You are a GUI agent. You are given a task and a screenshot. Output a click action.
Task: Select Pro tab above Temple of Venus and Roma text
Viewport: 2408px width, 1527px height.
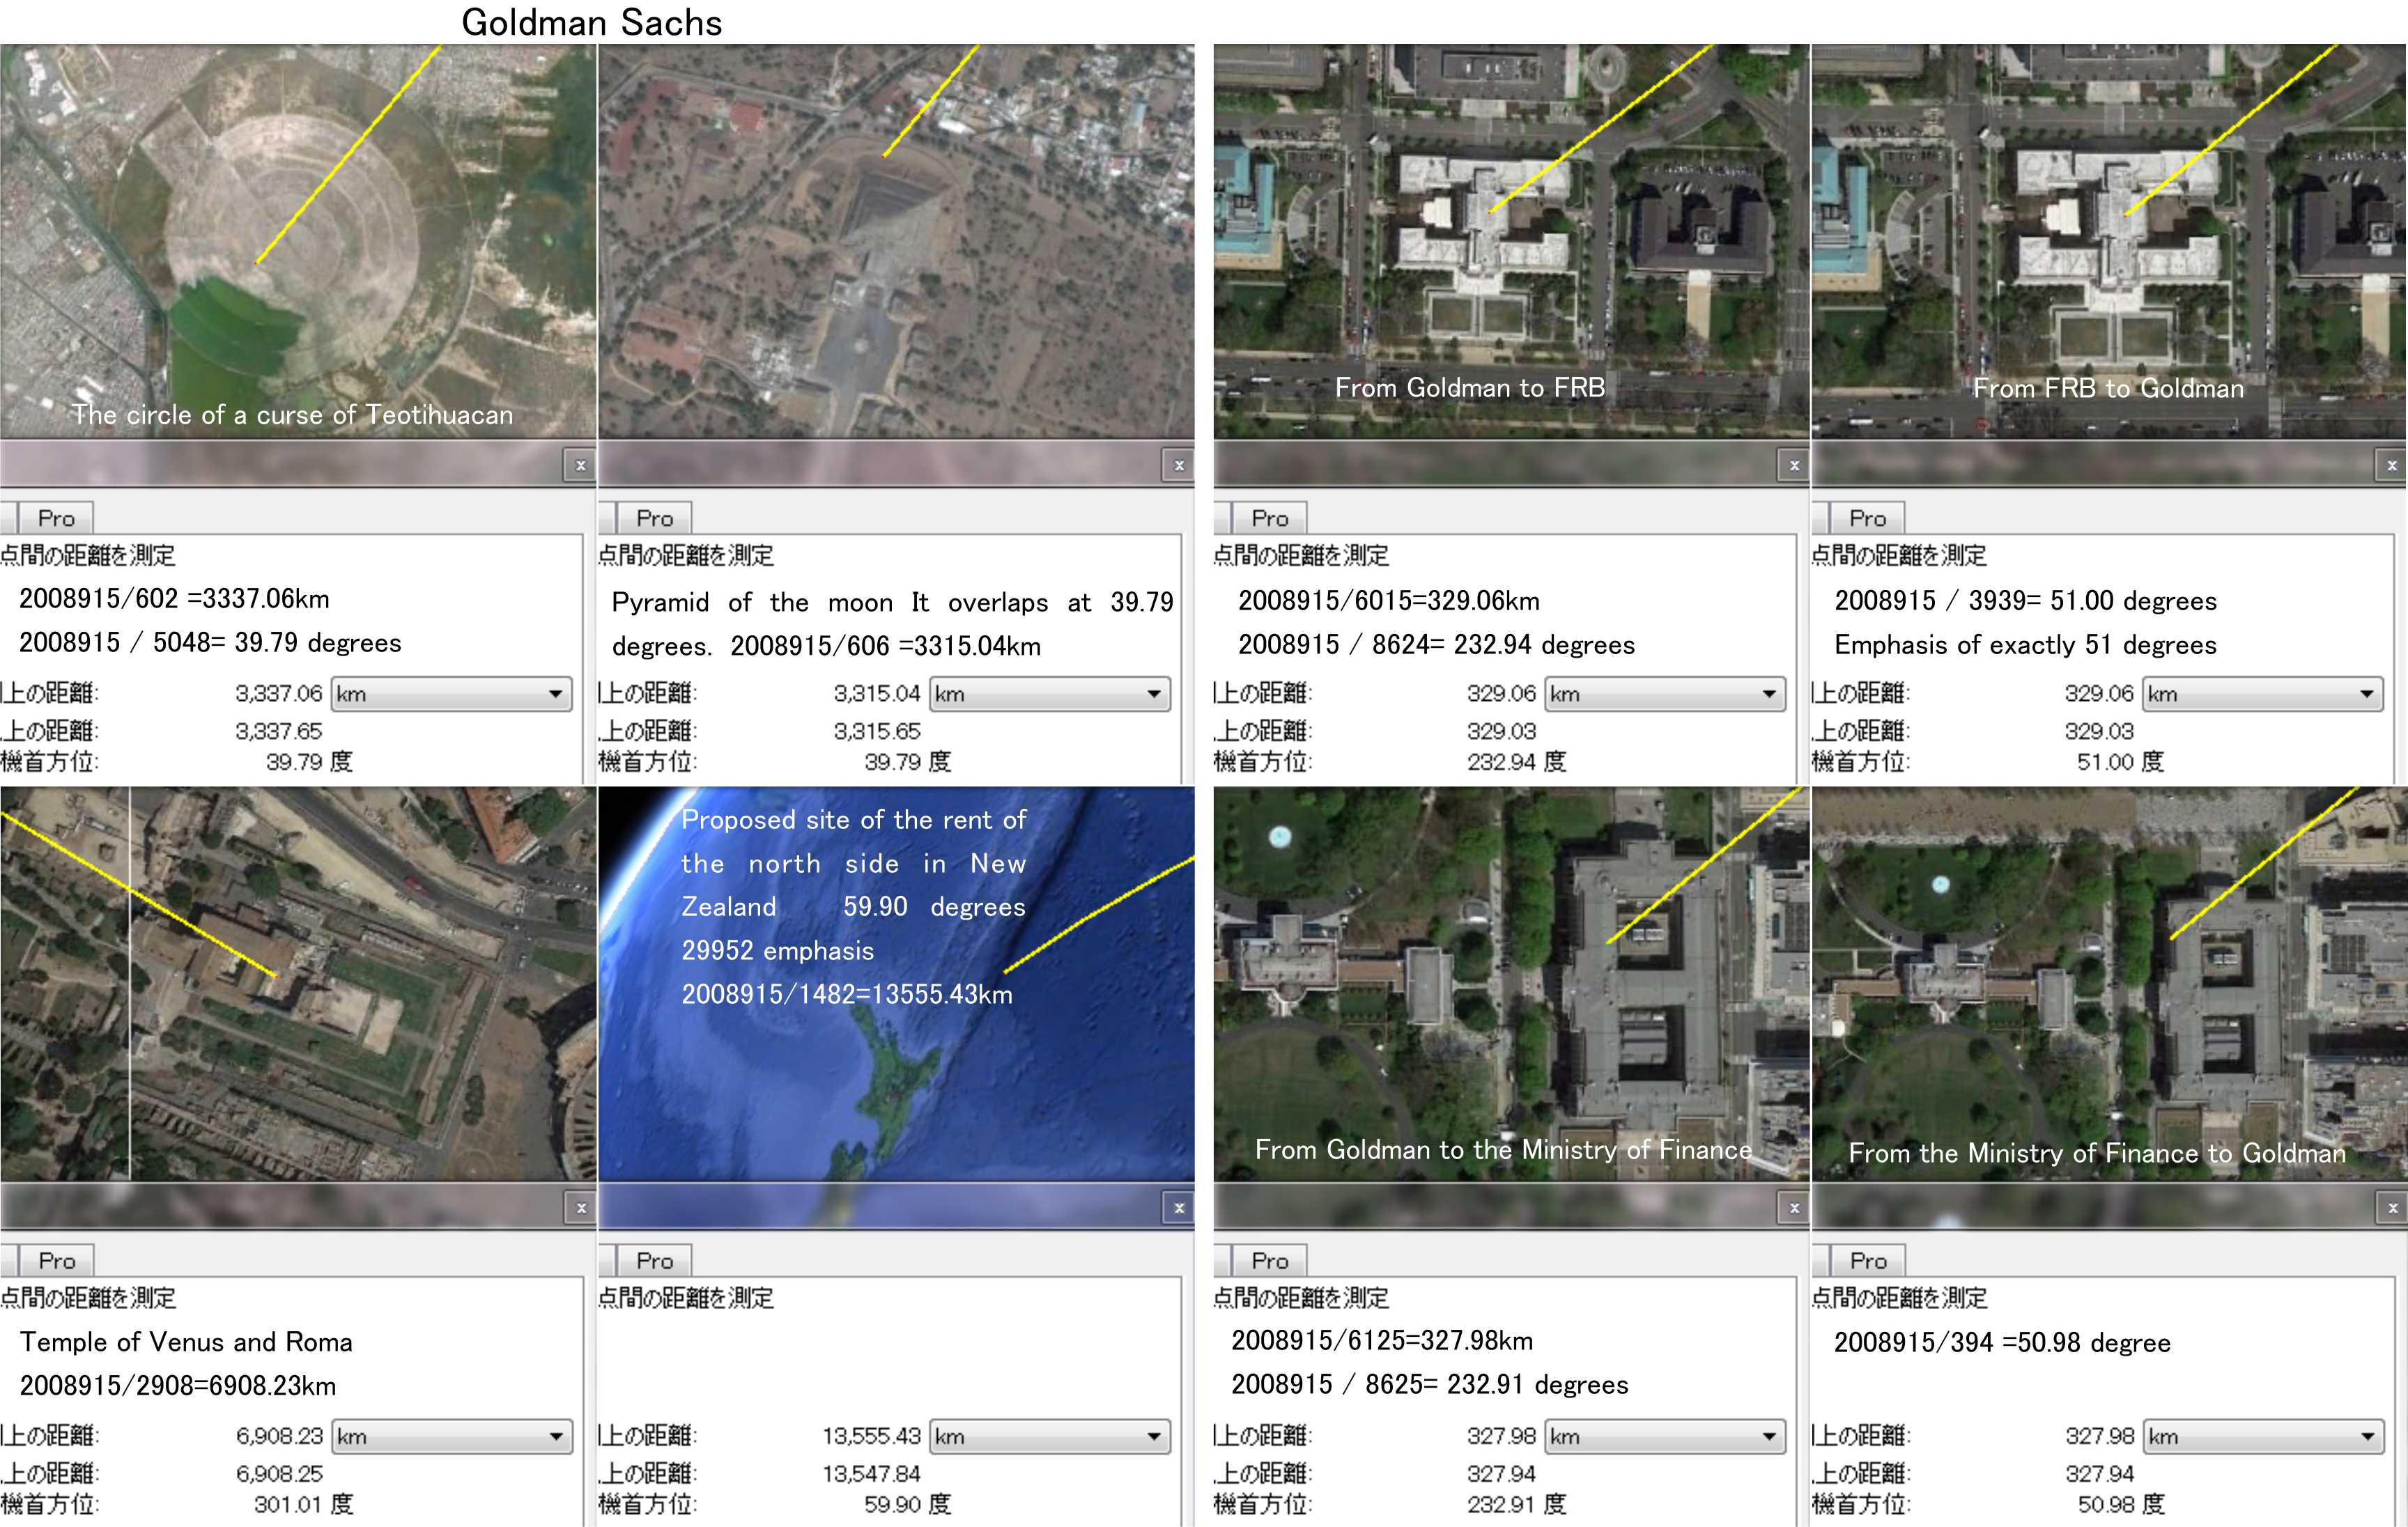56,1261
